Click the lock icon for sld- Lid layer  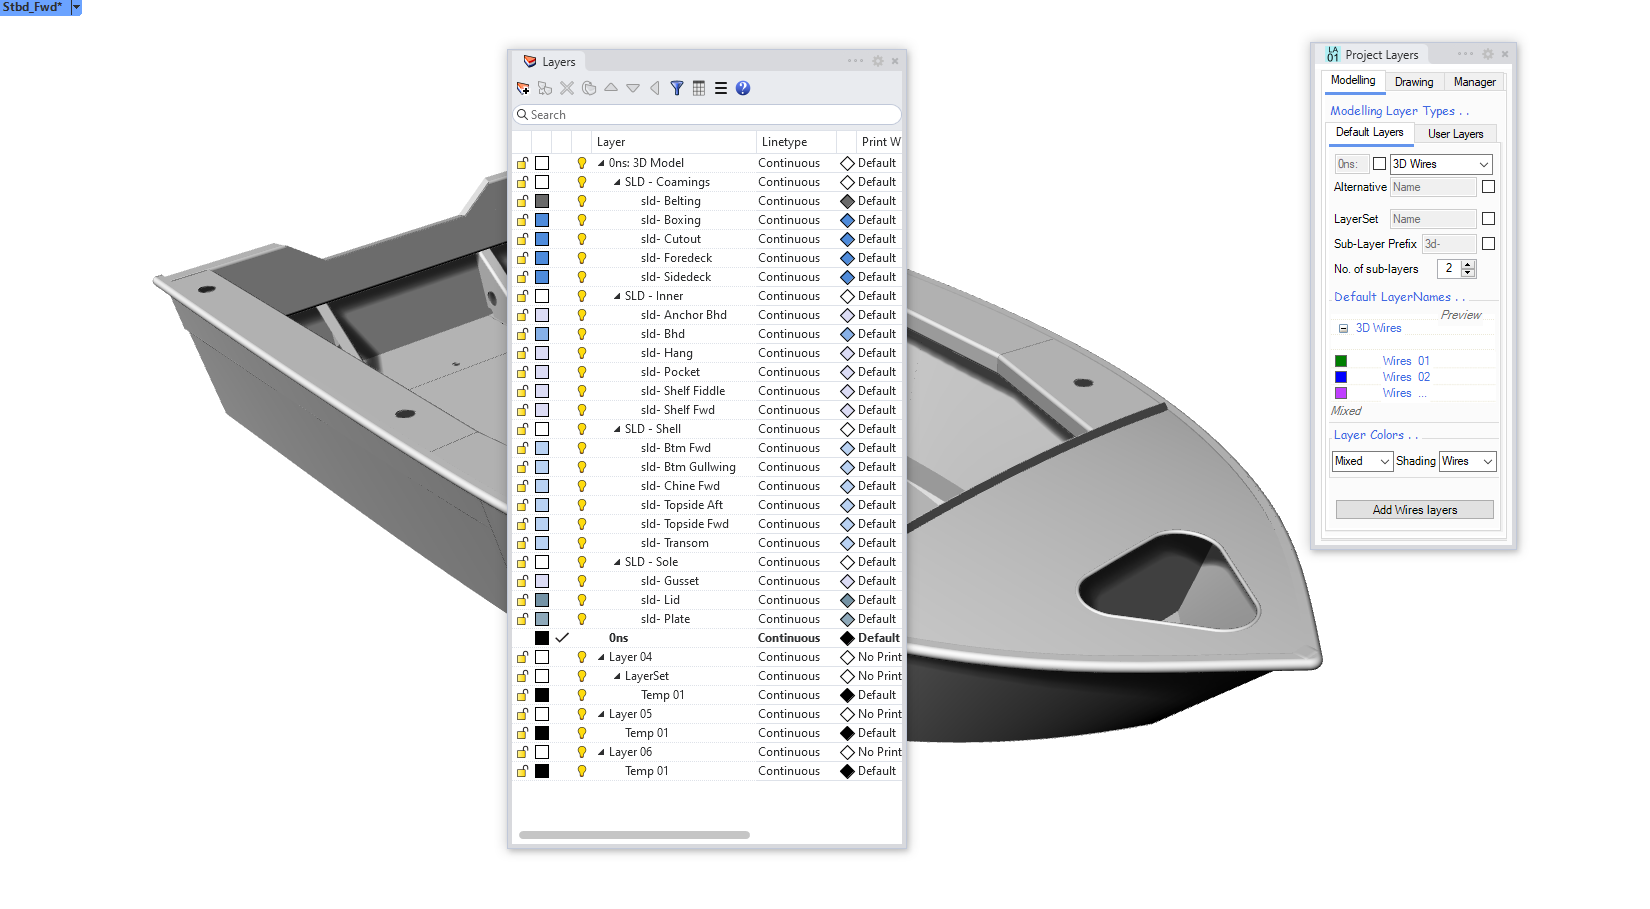[x=522, y=600]
